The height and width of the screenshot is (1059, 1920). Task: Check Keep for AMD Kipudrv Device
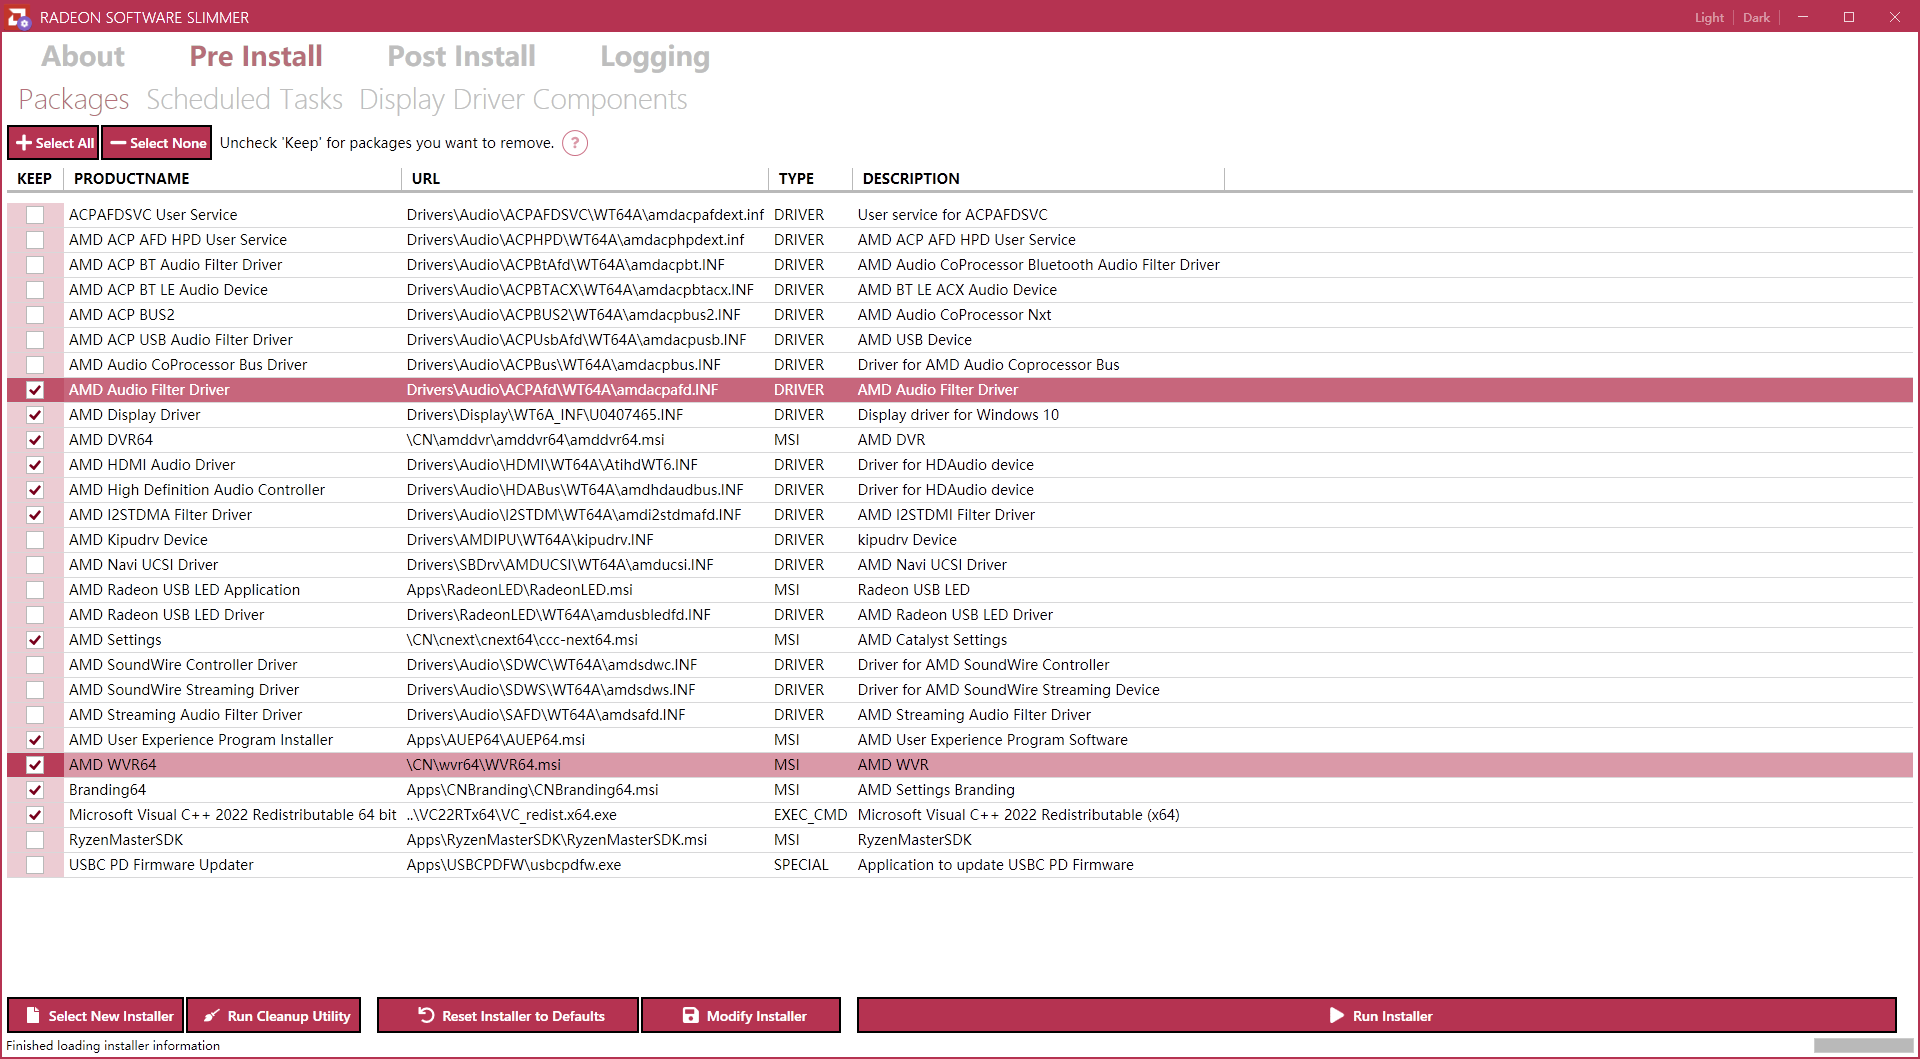[35, 540]
